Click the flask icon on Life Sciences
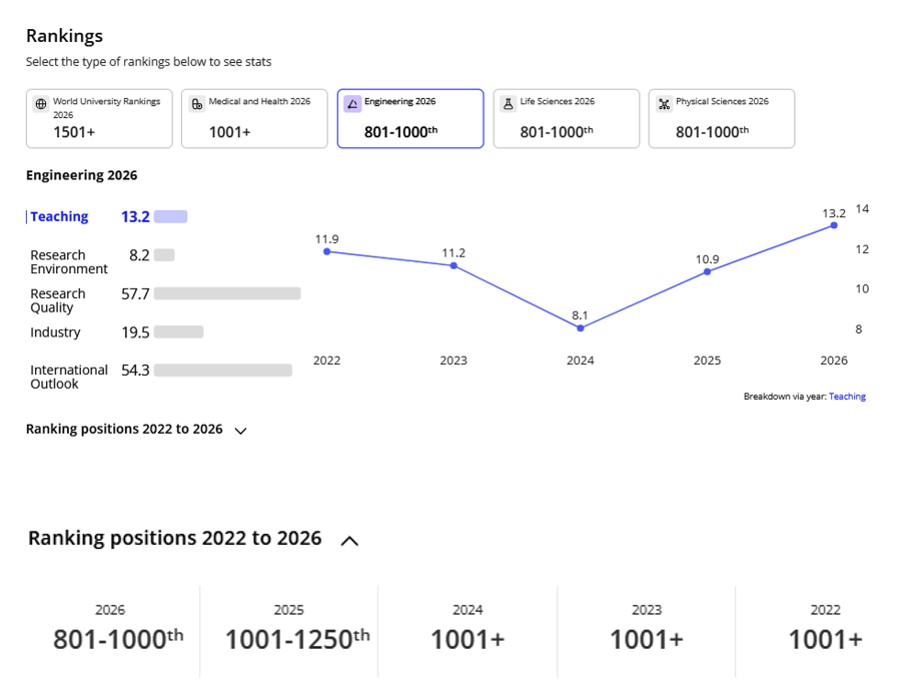This screenshot has width=902, height=696. tap(508, 103)
